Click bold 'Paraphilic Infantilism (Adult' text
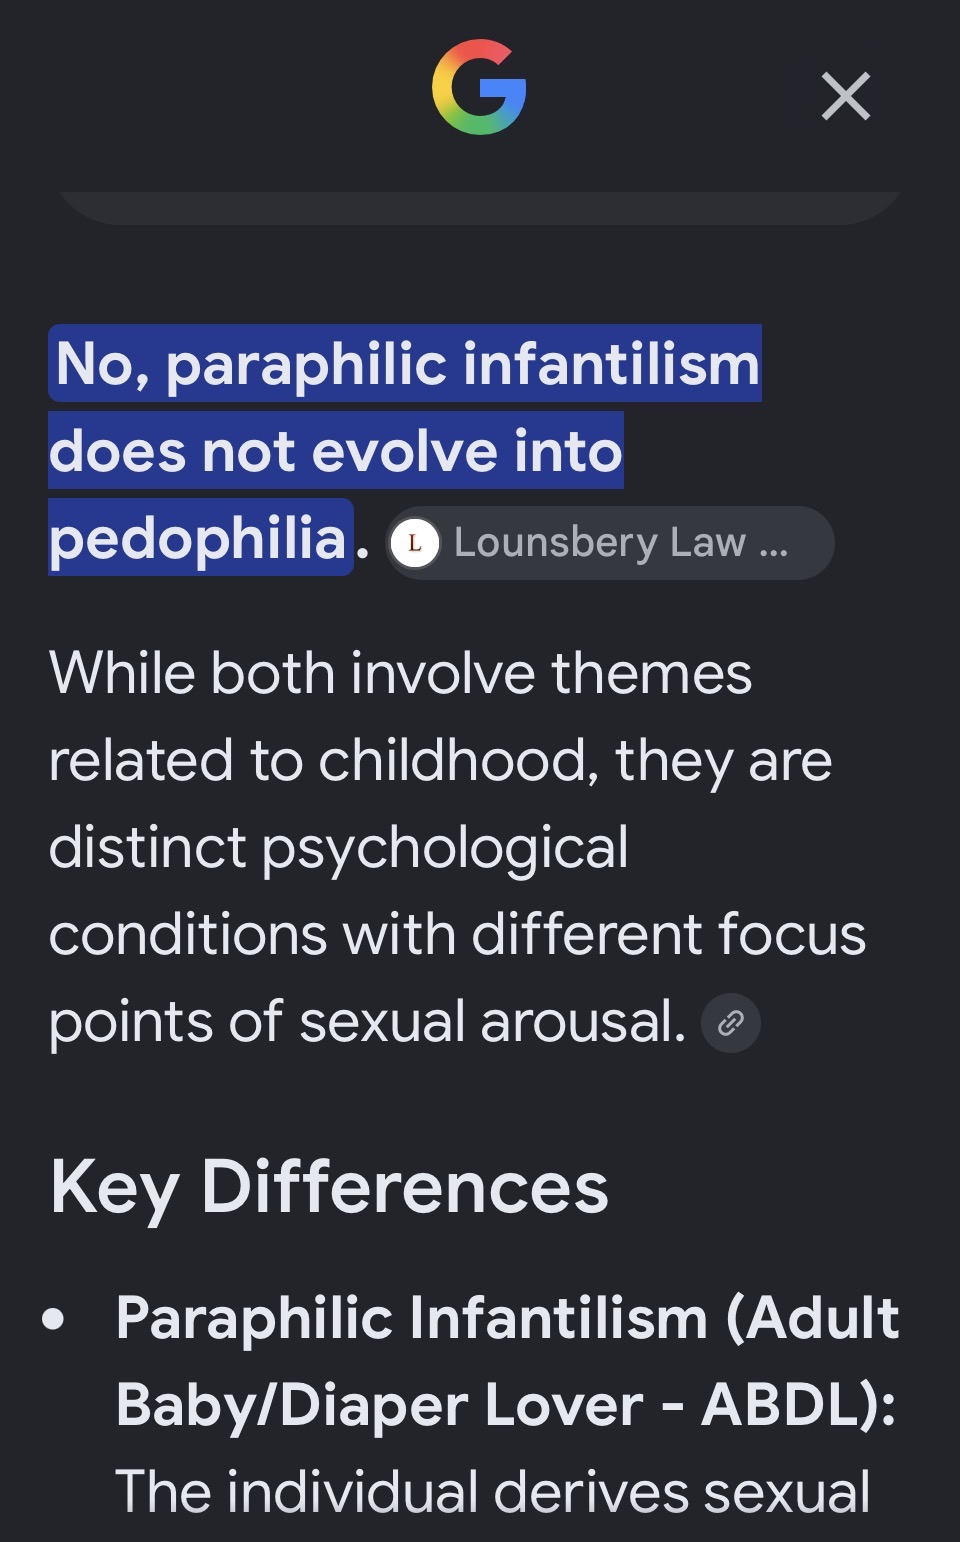Screen dimensions: 960x1542 tap(507, 1317)
